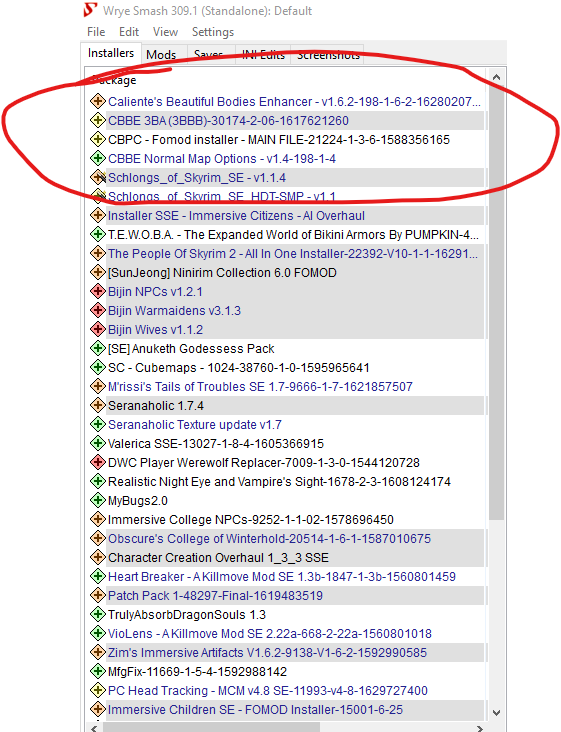Viewport: 561px width, 732px height.
Task: Open the File menu
Action: (96, 32)
